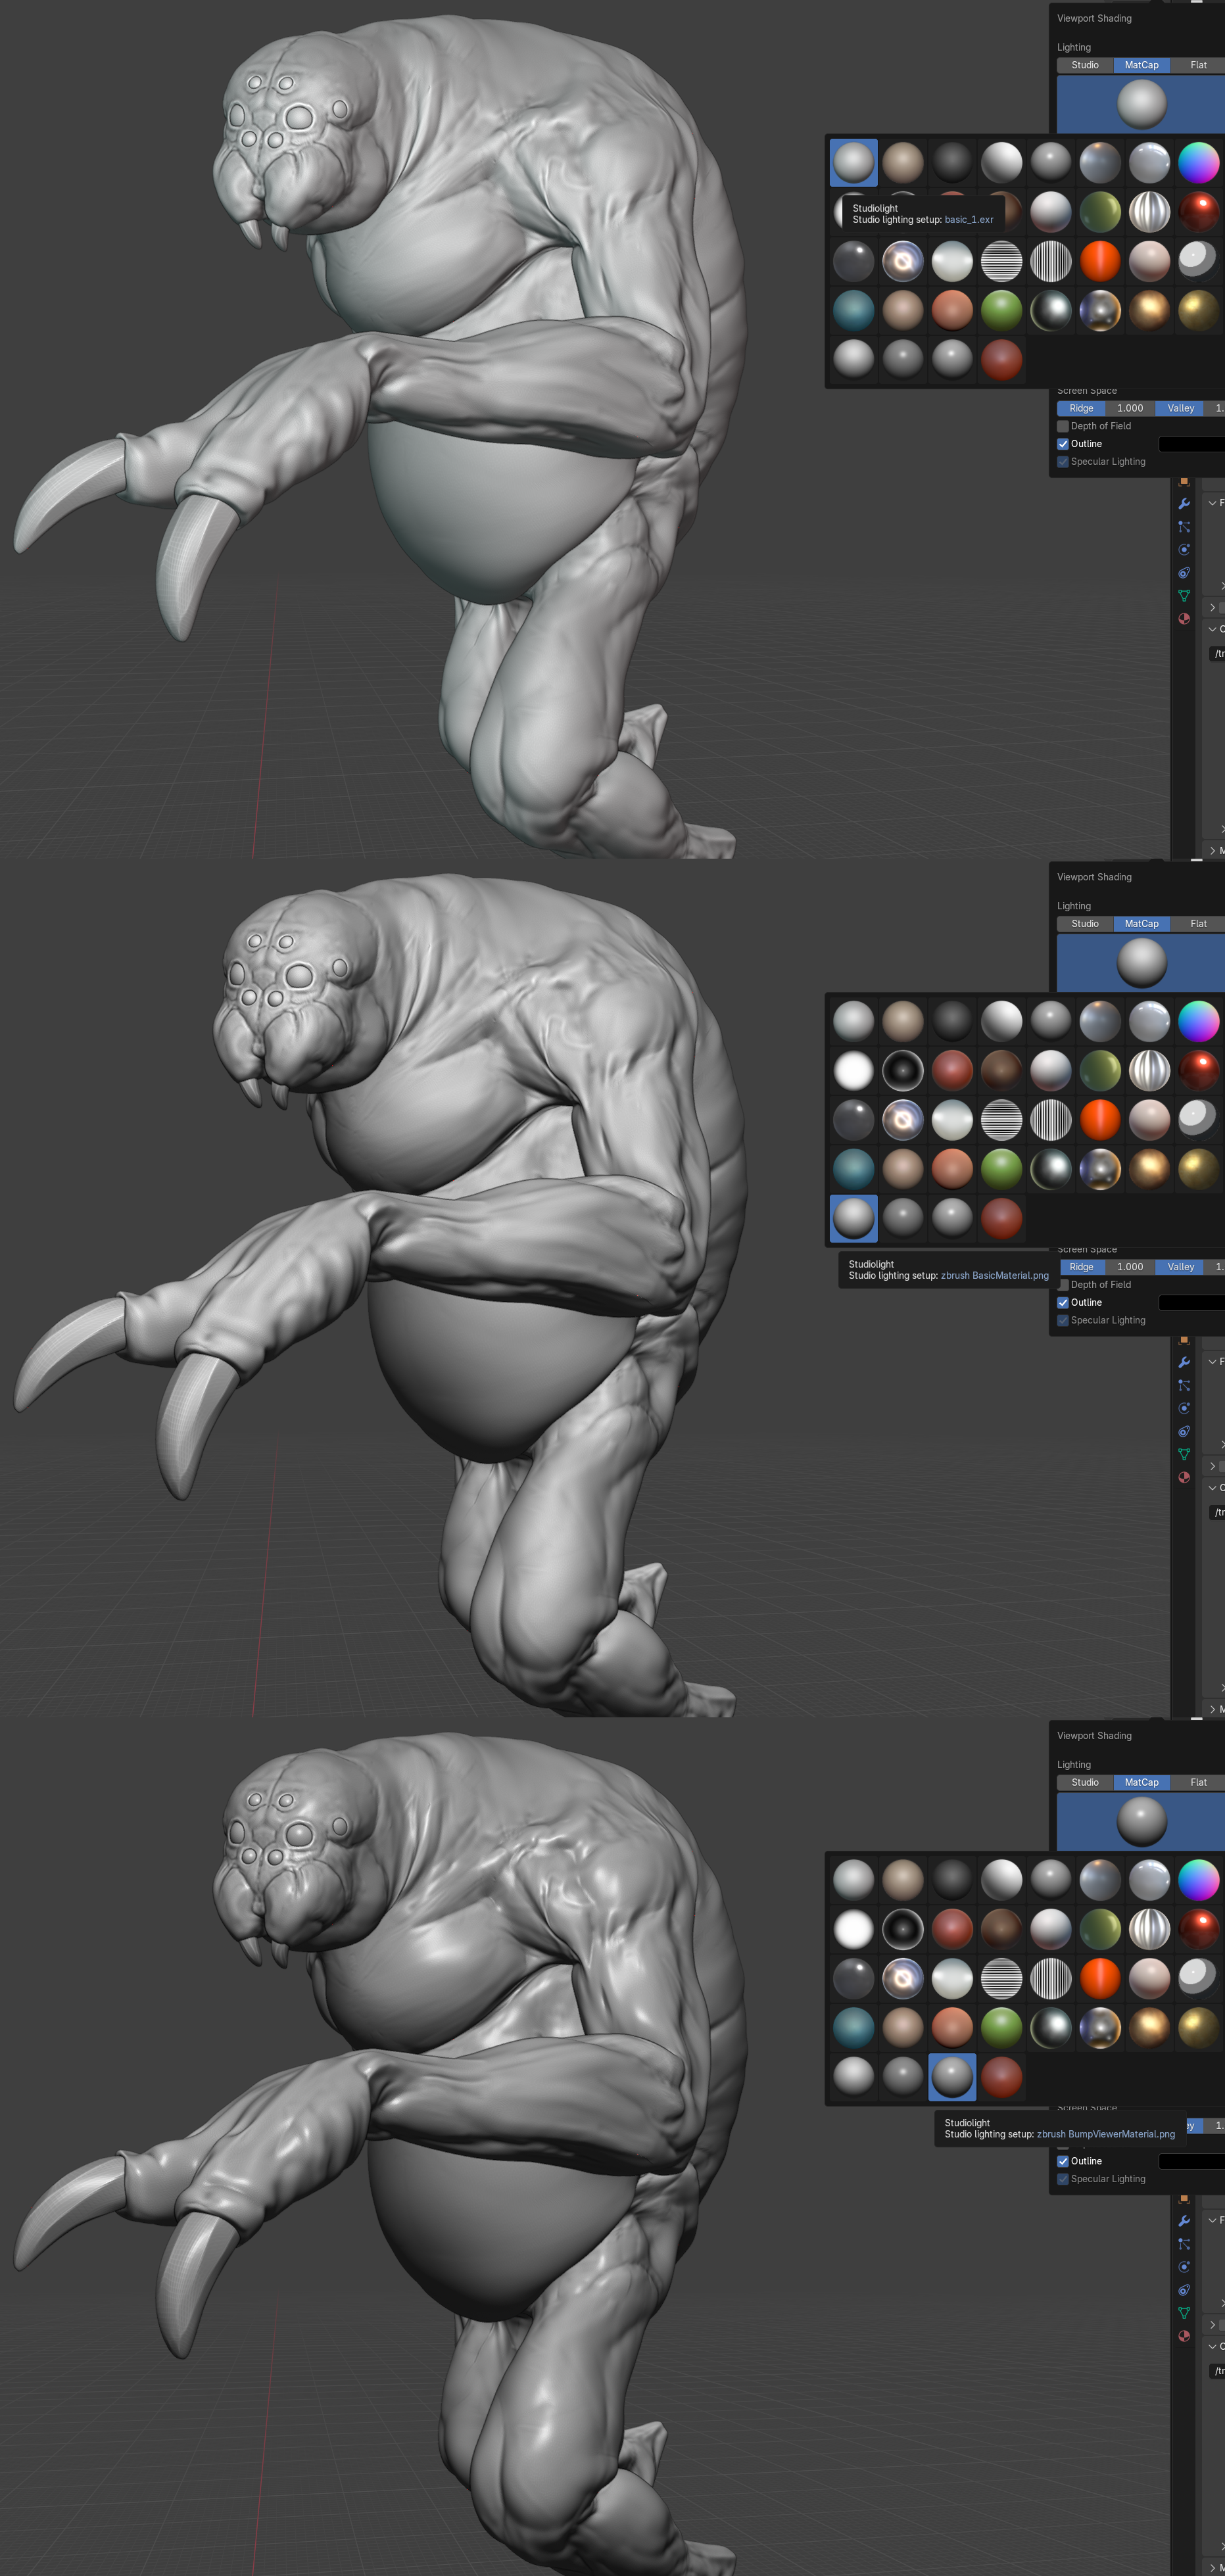Switch to Studio lighting in bottom screenshot
Viewport: 1225px width, 2576px height.
(x=1085, y=1783)
